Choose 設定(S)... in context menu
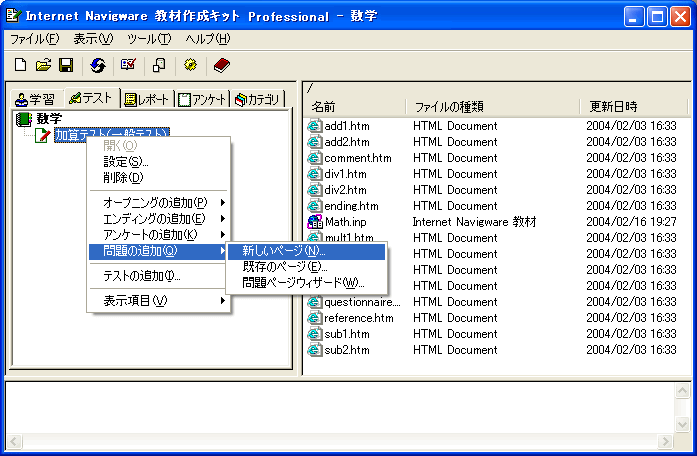Image resolution: width=697 pixels, height=456 pixels. [x=158, y=162]
